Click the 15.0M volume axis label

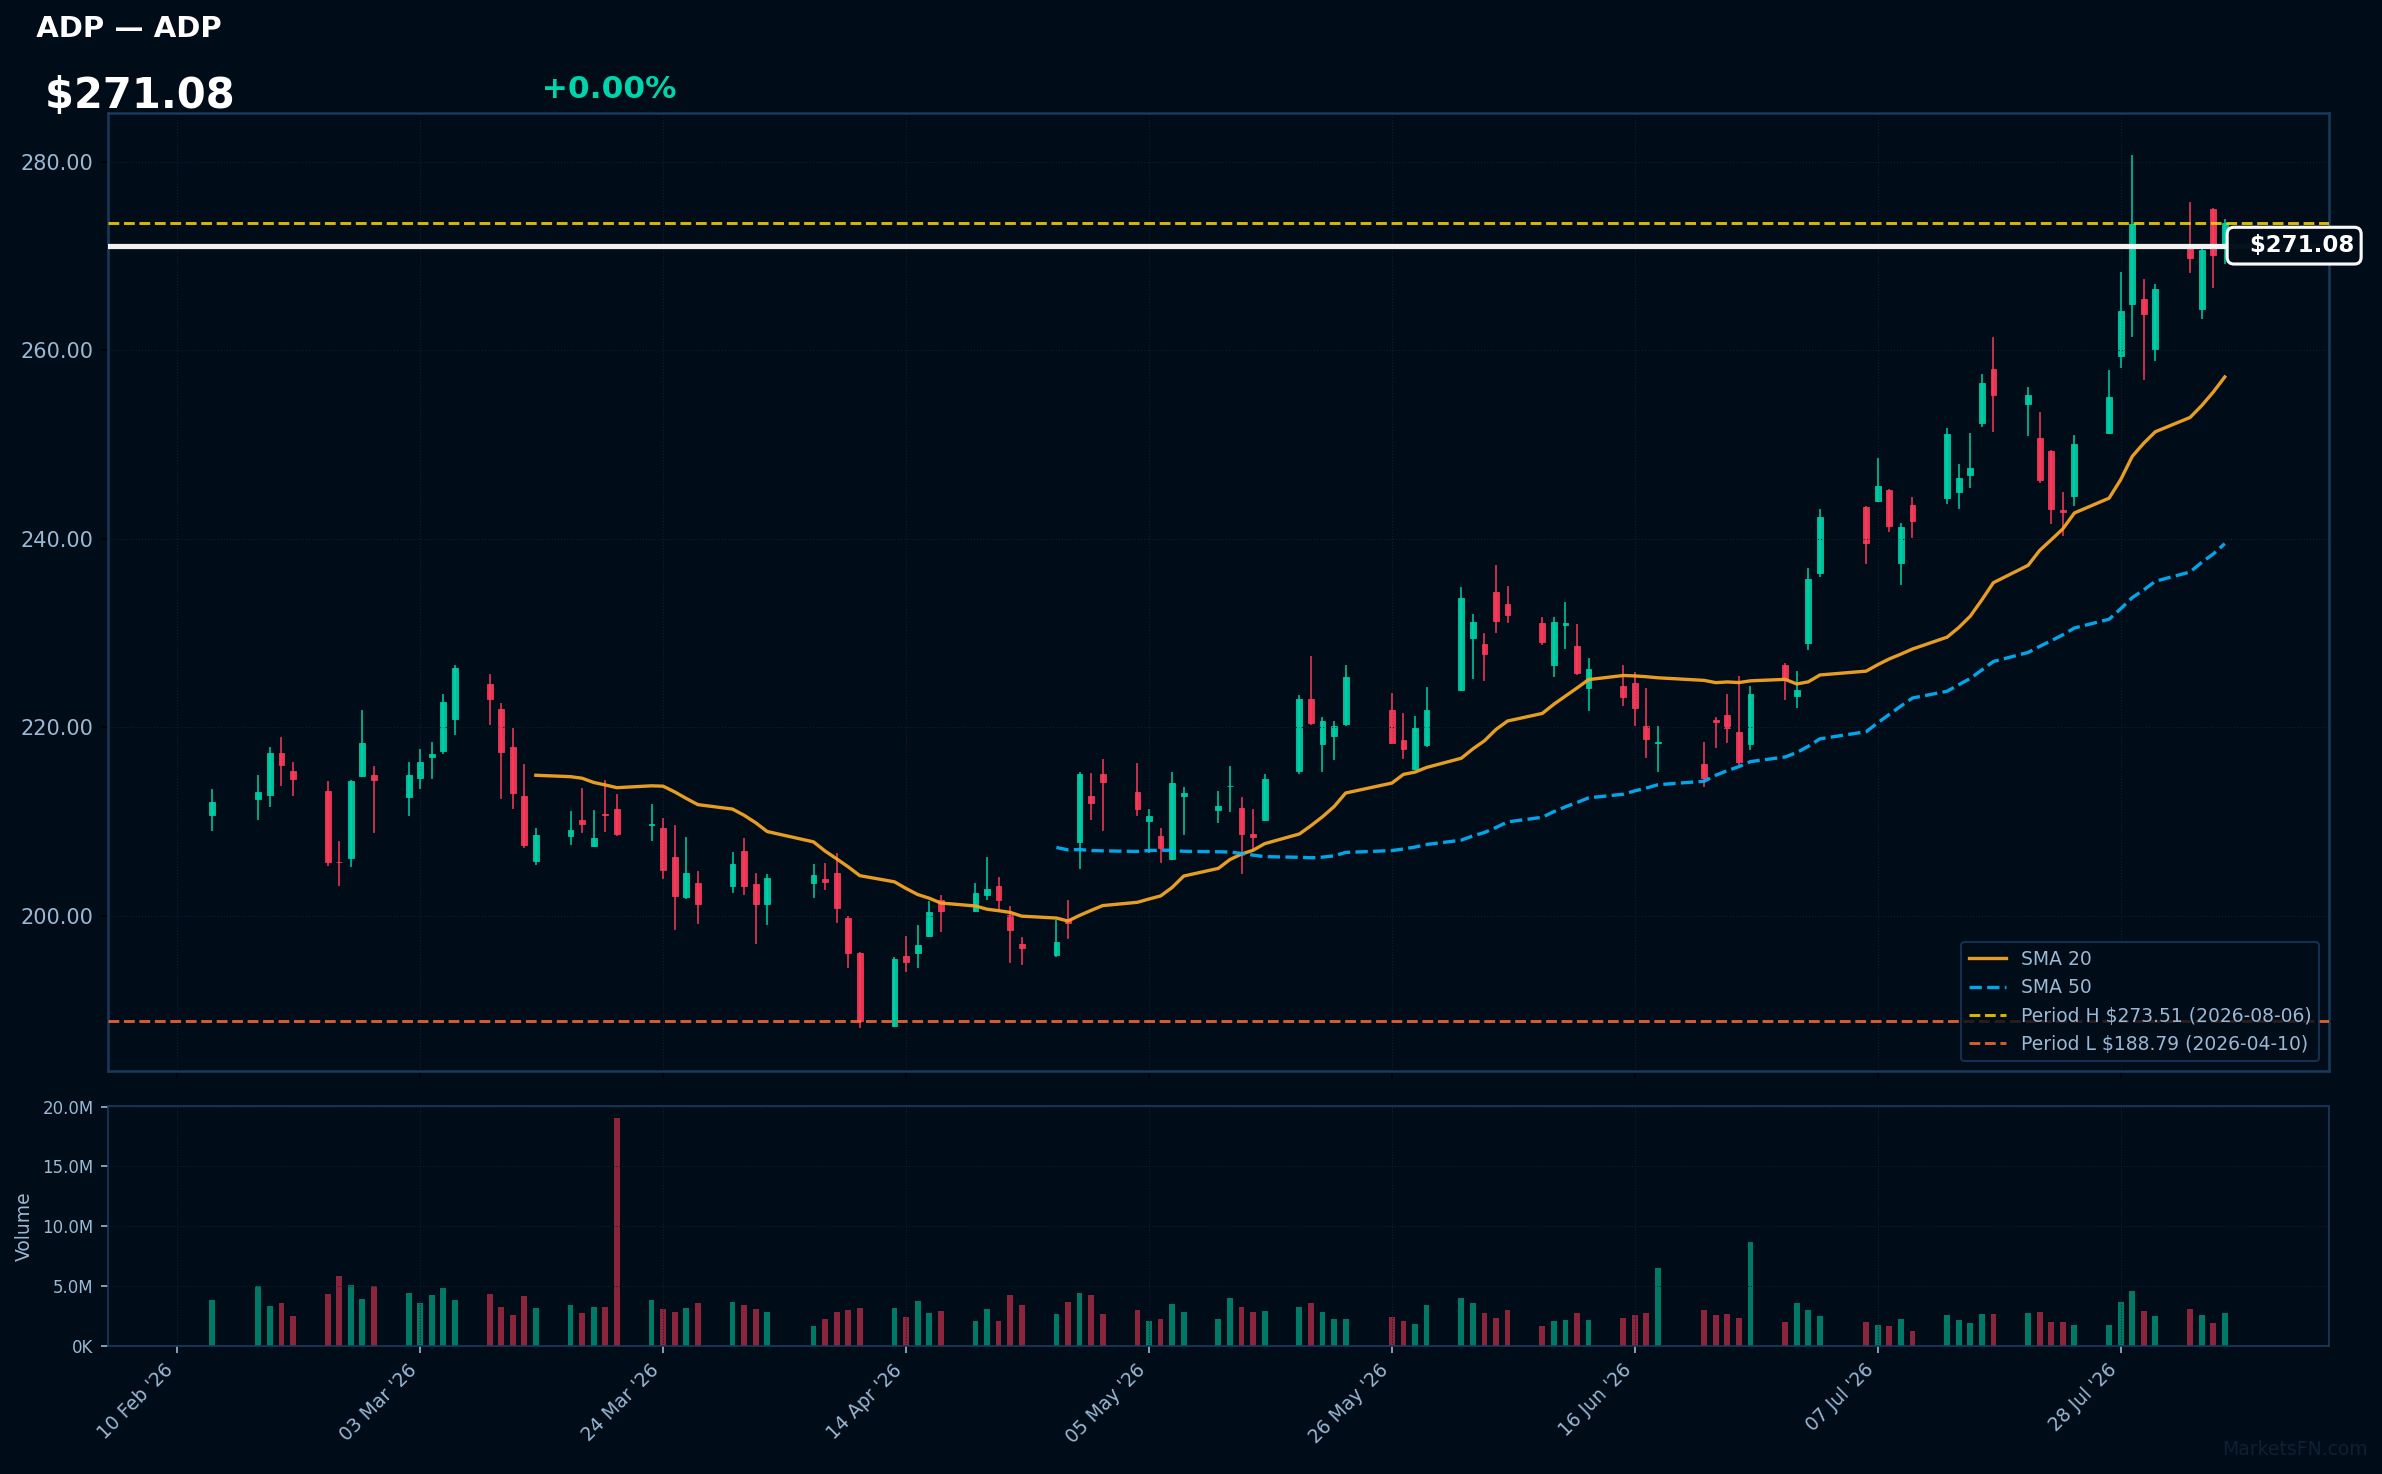(68, 1167)
